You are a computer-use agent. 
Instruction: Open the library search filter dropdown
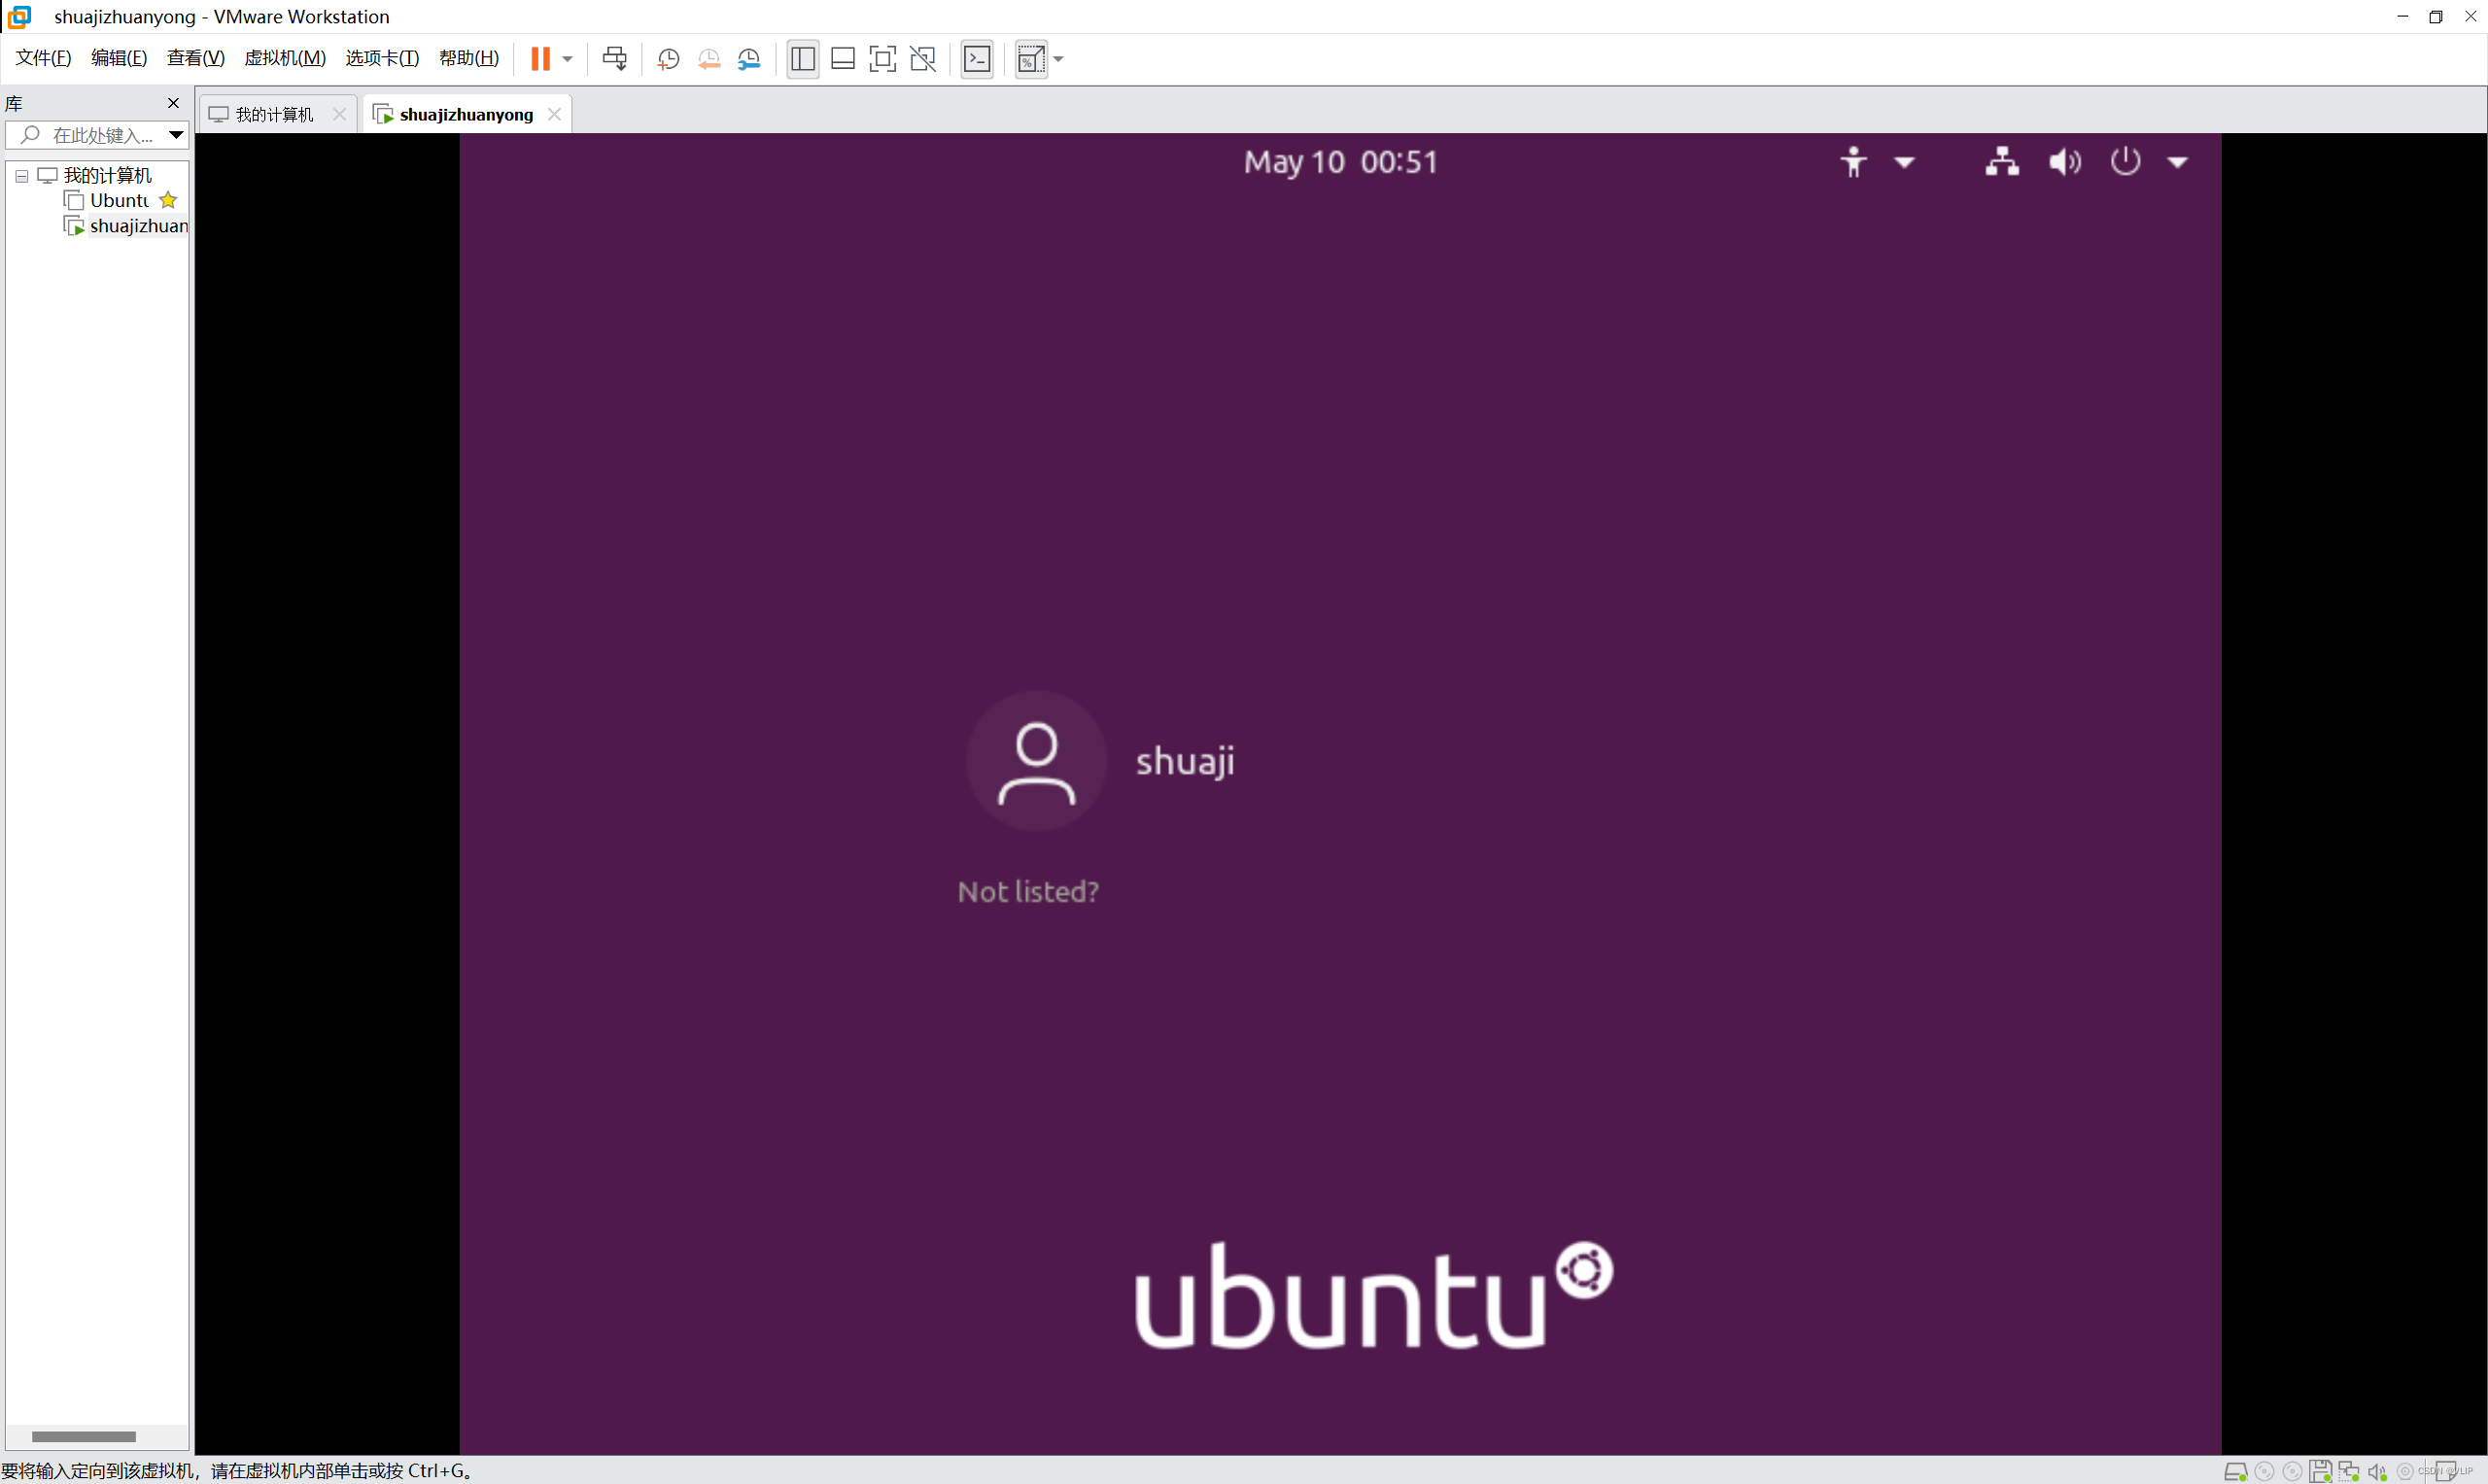pos(176,135)
